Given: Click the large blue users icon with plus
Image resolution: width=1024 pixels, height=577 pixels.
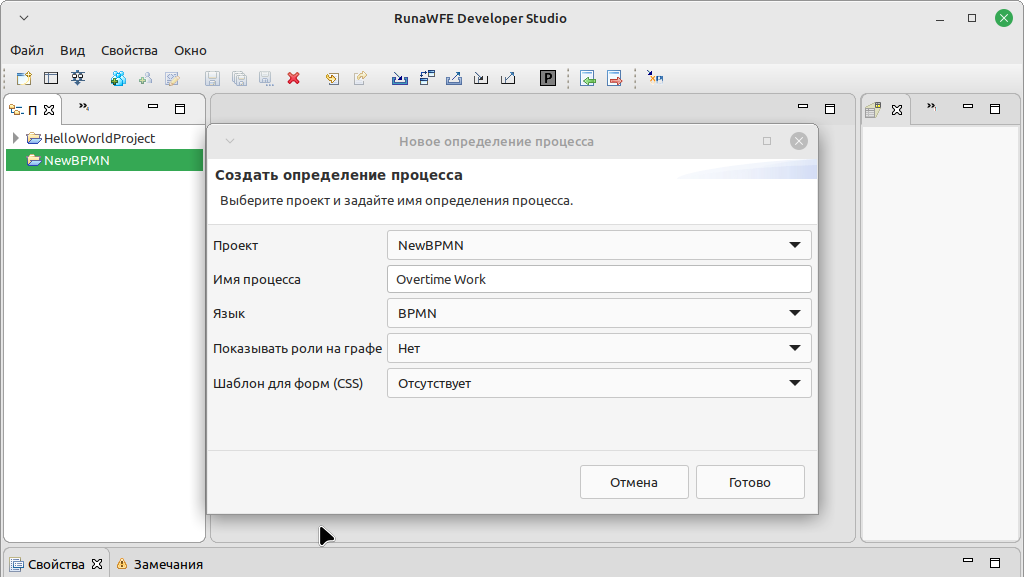Looking at the screenshot, I should pos(118,78).
